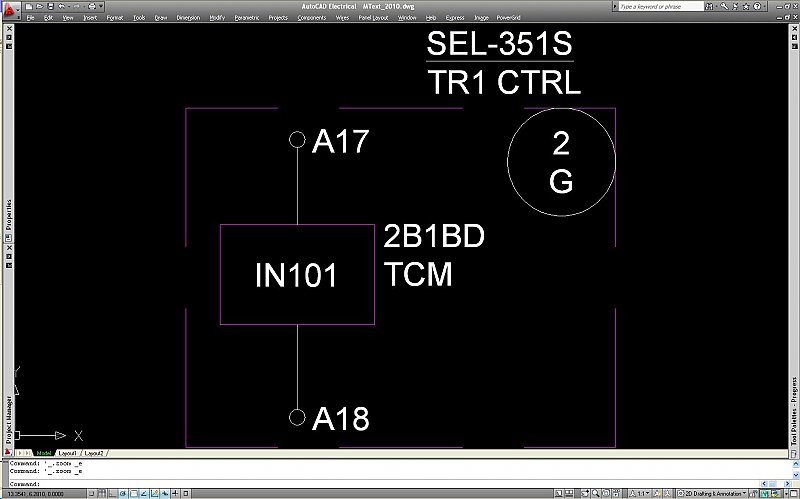The height and width of the screenshot is (499, 800).
Task: Toggle Quick Properties in status bar
Action: click(186, 493)
